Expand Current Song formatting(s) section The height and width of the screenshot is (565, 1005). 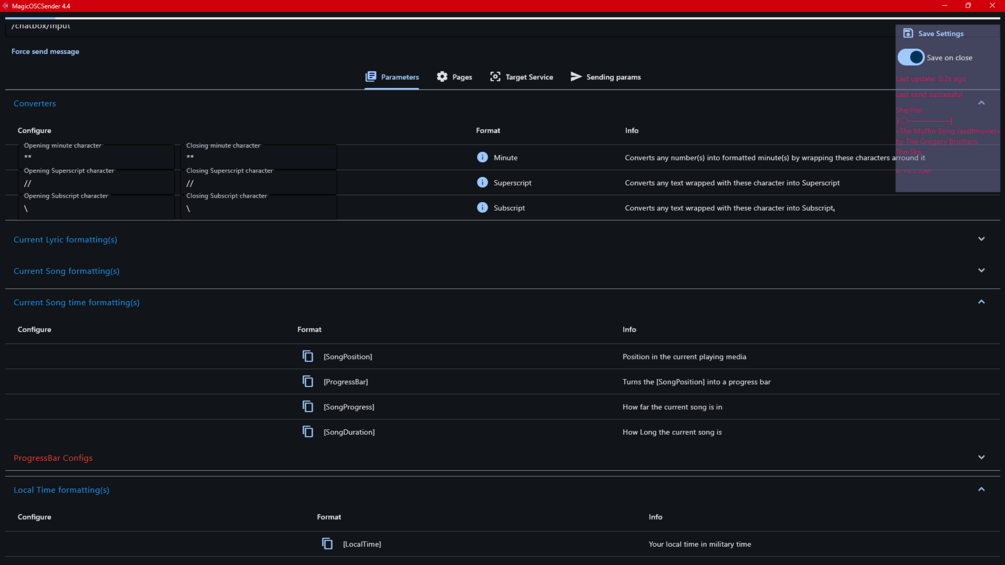tap(981, 270)
